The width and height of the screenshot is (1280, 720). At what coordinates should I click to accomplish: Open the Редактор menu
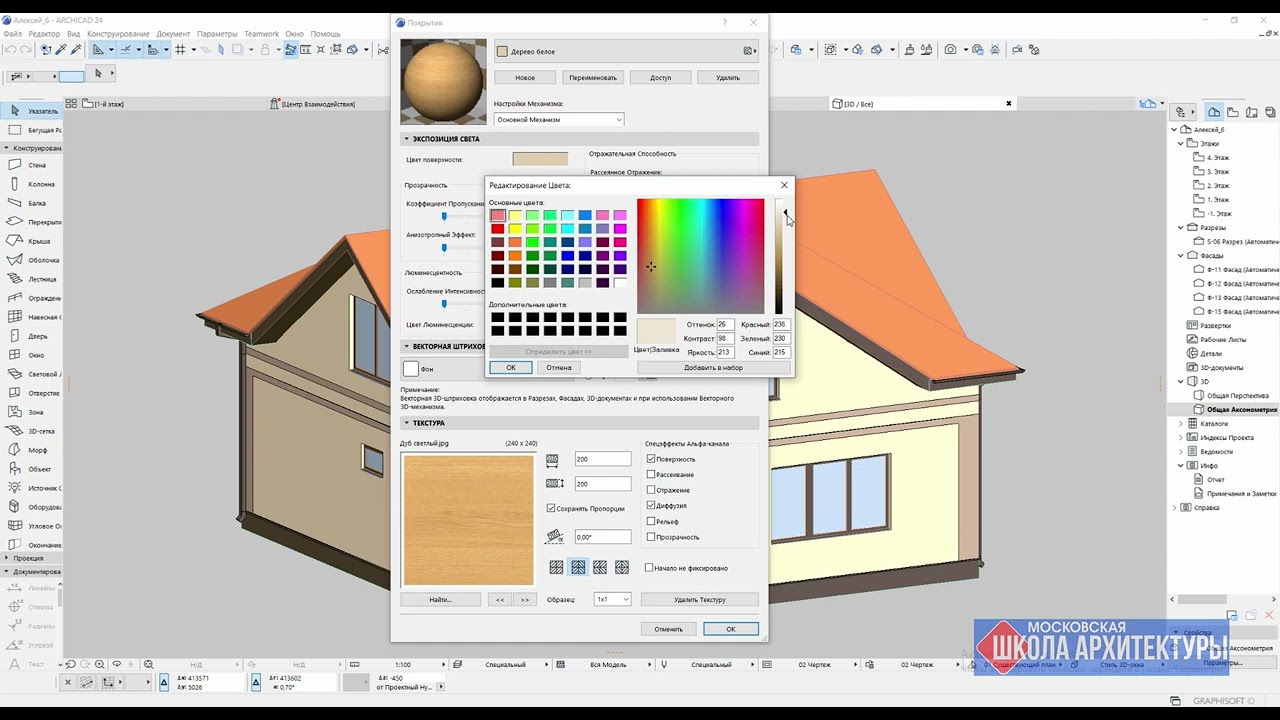(44, 34)
